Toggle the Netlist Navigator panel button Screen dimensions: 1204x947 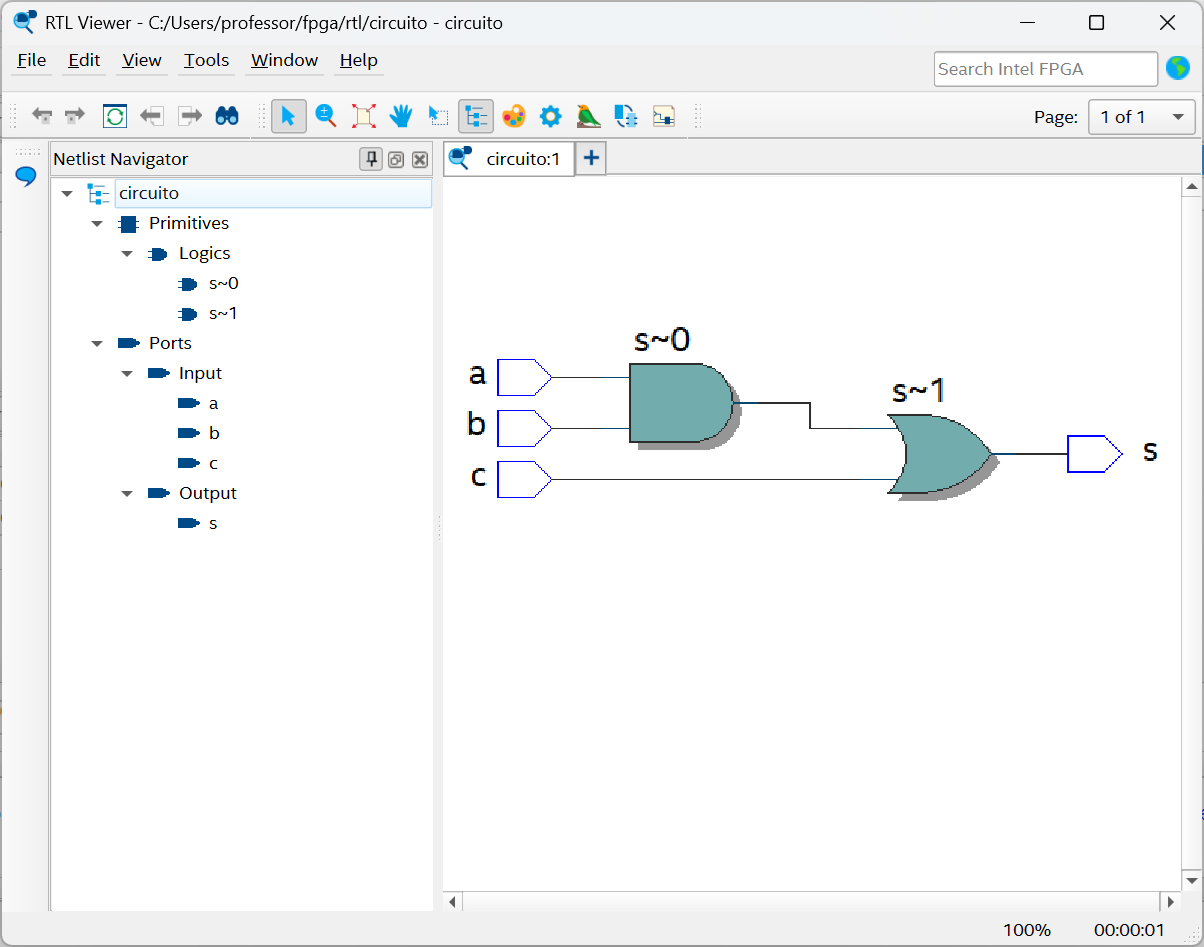pos(476,116)
